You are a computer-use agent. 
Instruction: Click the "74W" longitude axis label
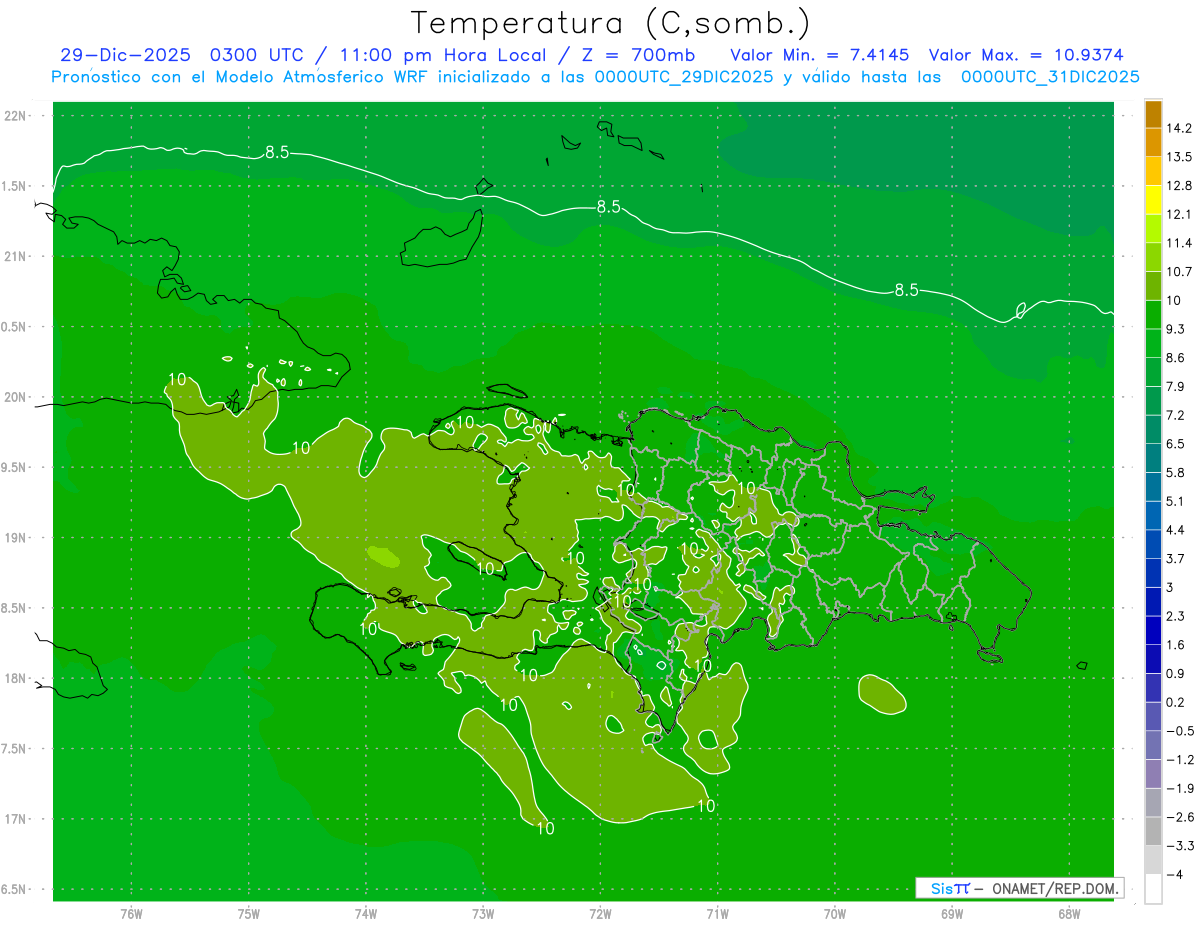point(366,913)
